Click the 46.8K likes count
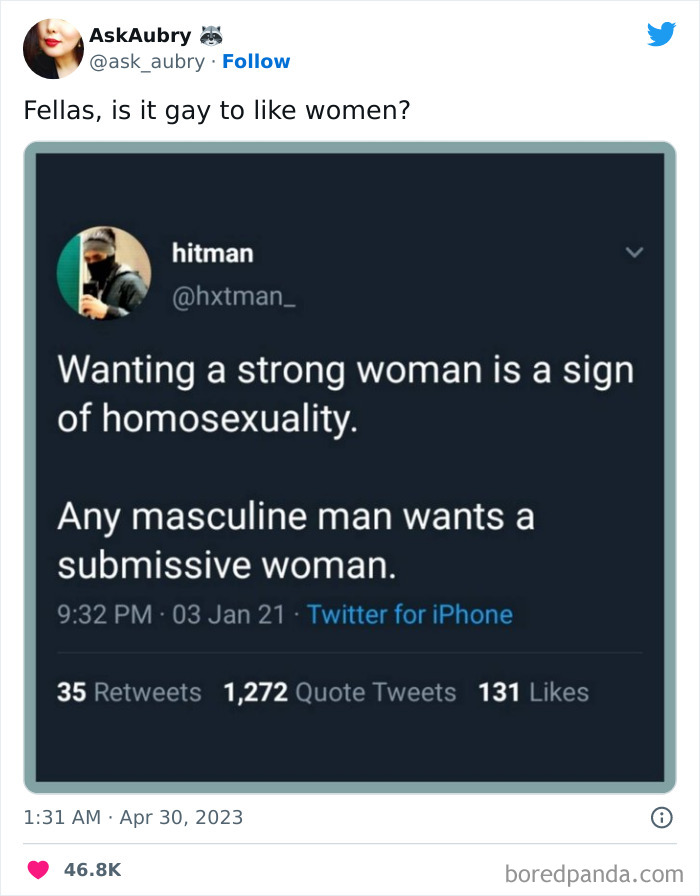 (x=93, y=870)
